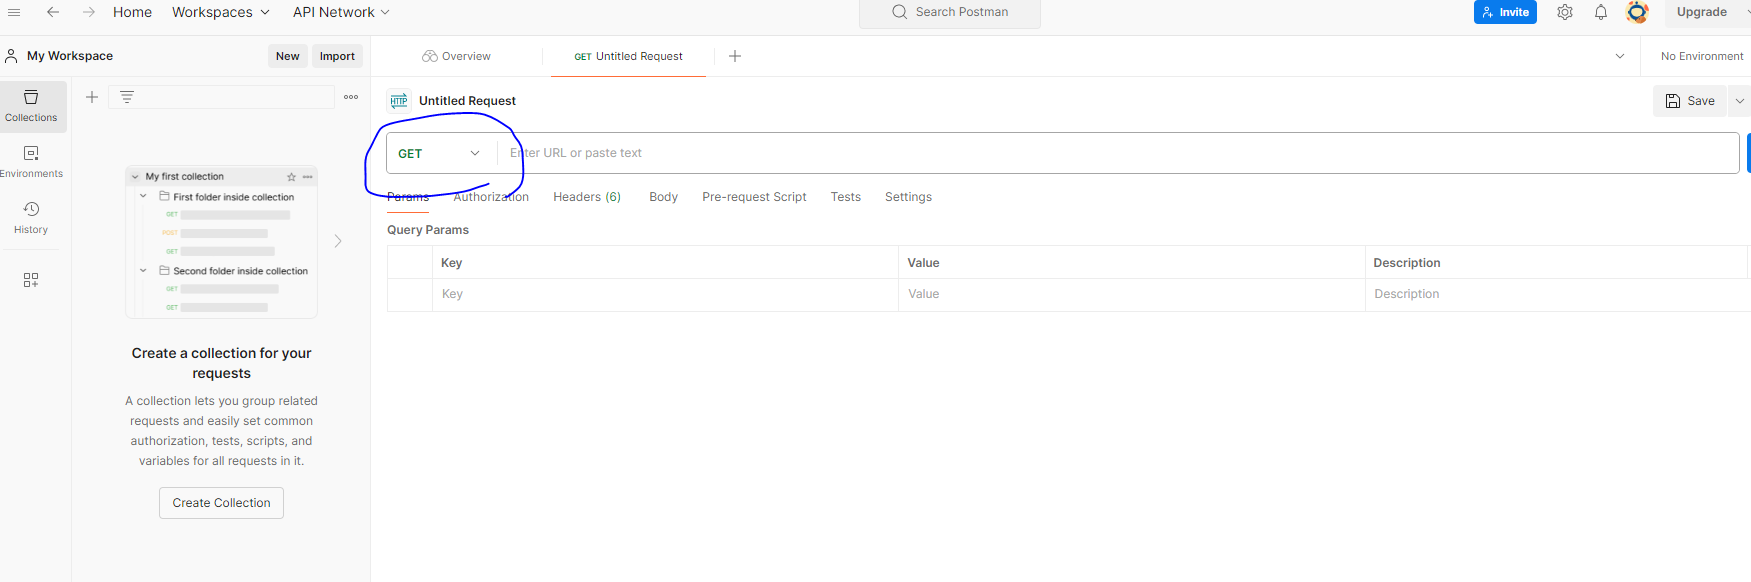This screenshot has height=582, width=1751.
Task: Open the API Network dropdown
Action: click(x=341, y=12)
